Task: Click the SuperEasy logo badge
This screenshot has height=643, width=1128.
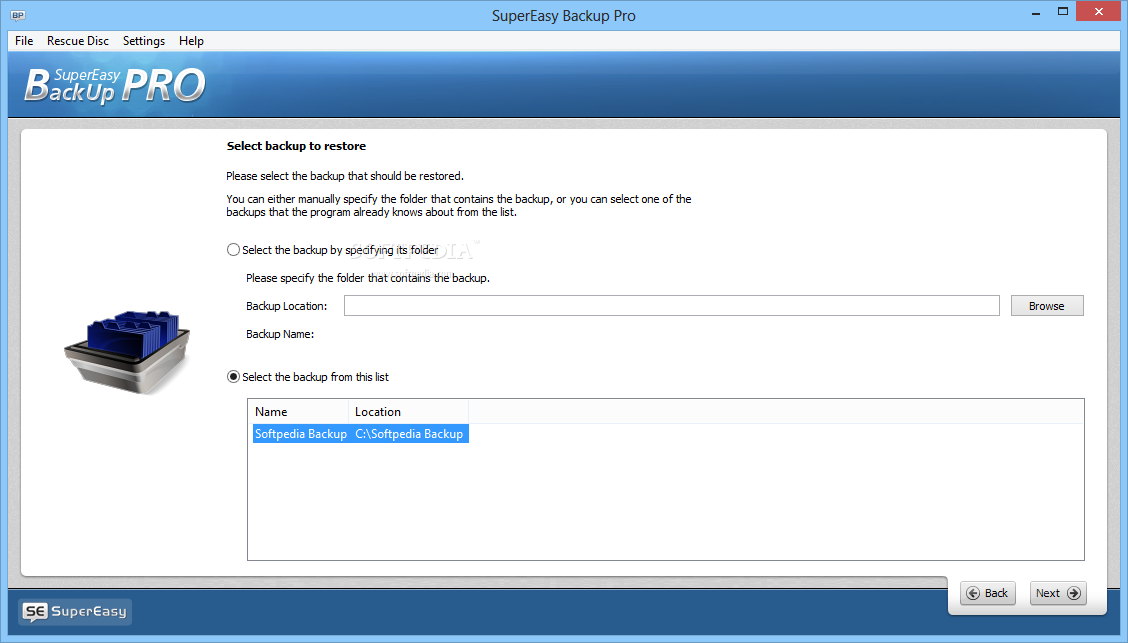Action: 75,611
